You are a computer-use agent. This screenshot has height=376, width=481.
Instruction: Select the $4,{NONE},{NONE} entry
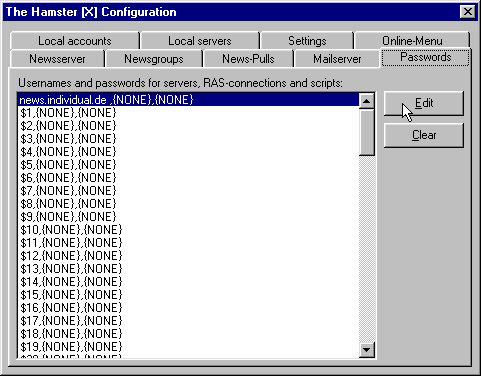188,152
